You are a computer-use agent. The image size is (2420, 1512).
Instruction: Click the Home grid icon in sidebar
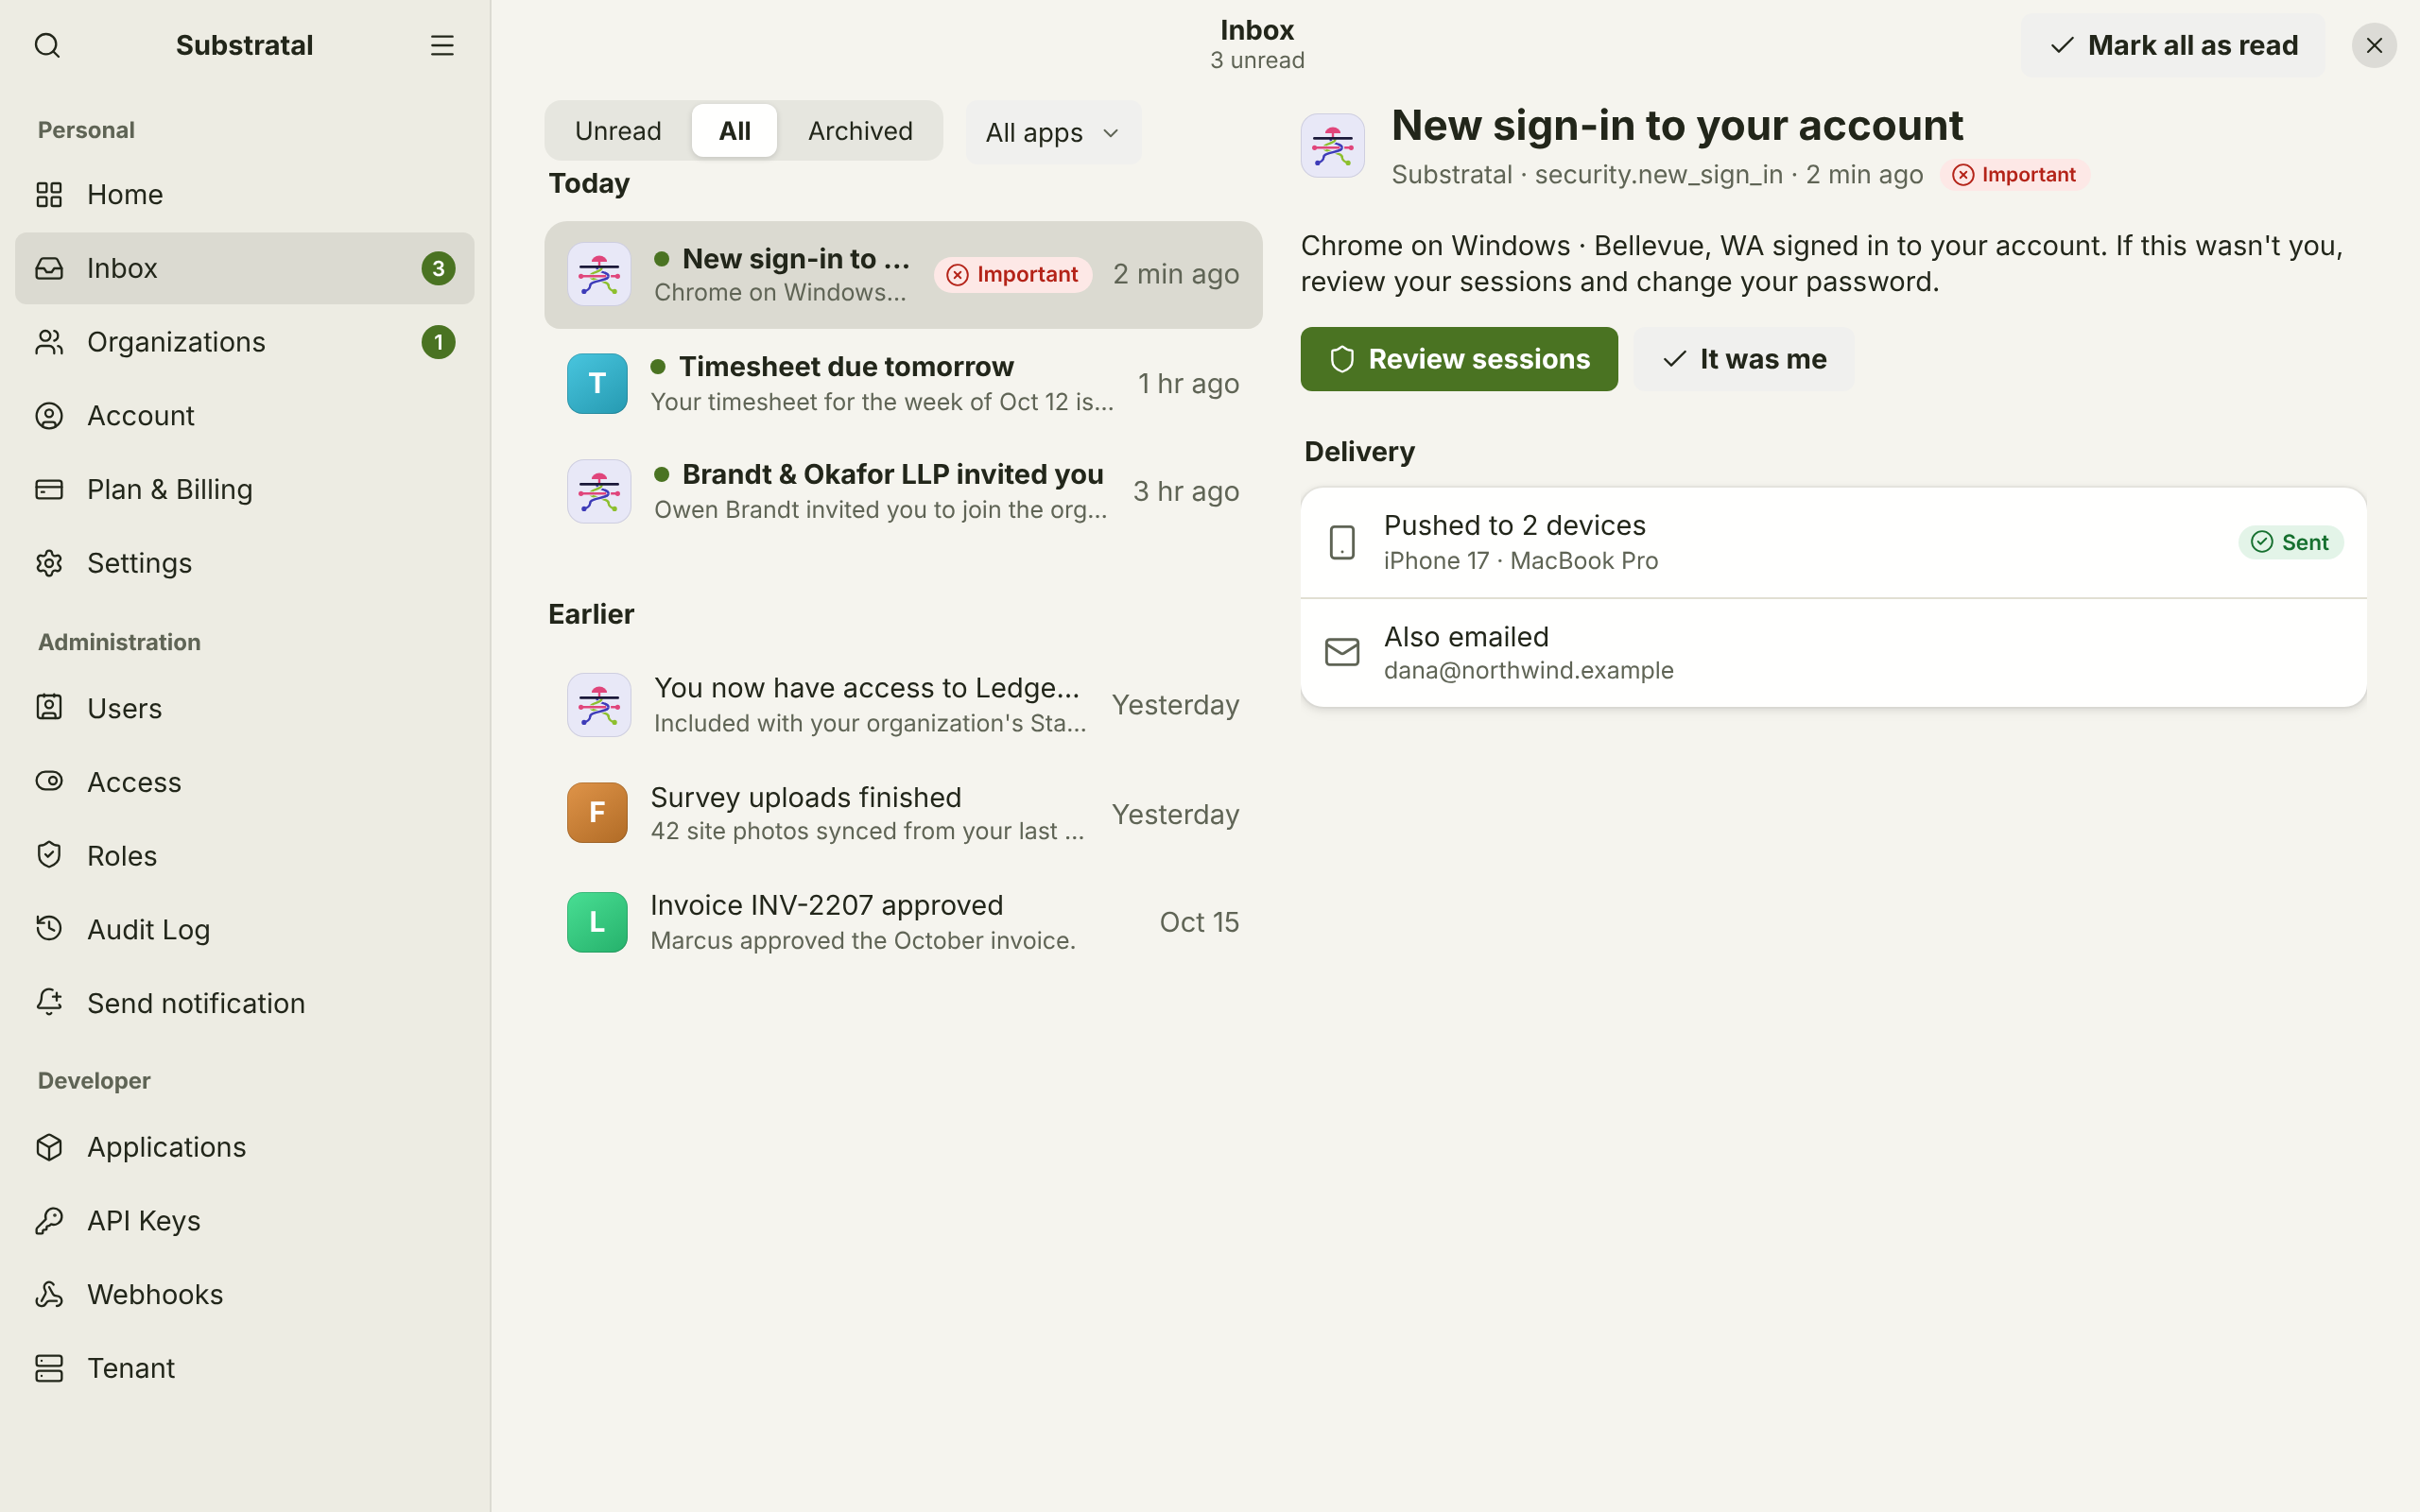coord(49,194)
